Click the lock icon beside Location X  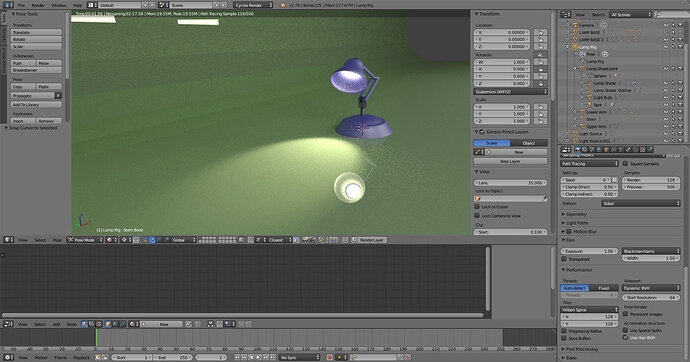click(540, 32)
